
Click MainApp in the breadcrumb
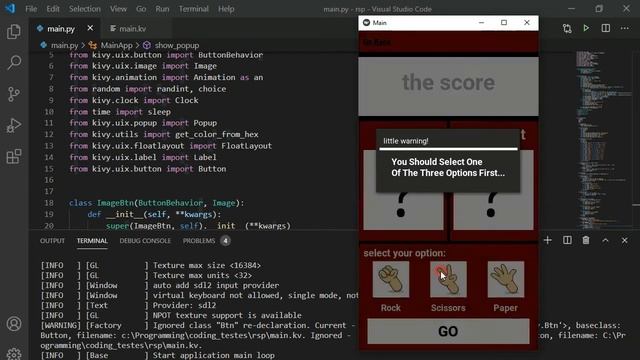point(116,45)
